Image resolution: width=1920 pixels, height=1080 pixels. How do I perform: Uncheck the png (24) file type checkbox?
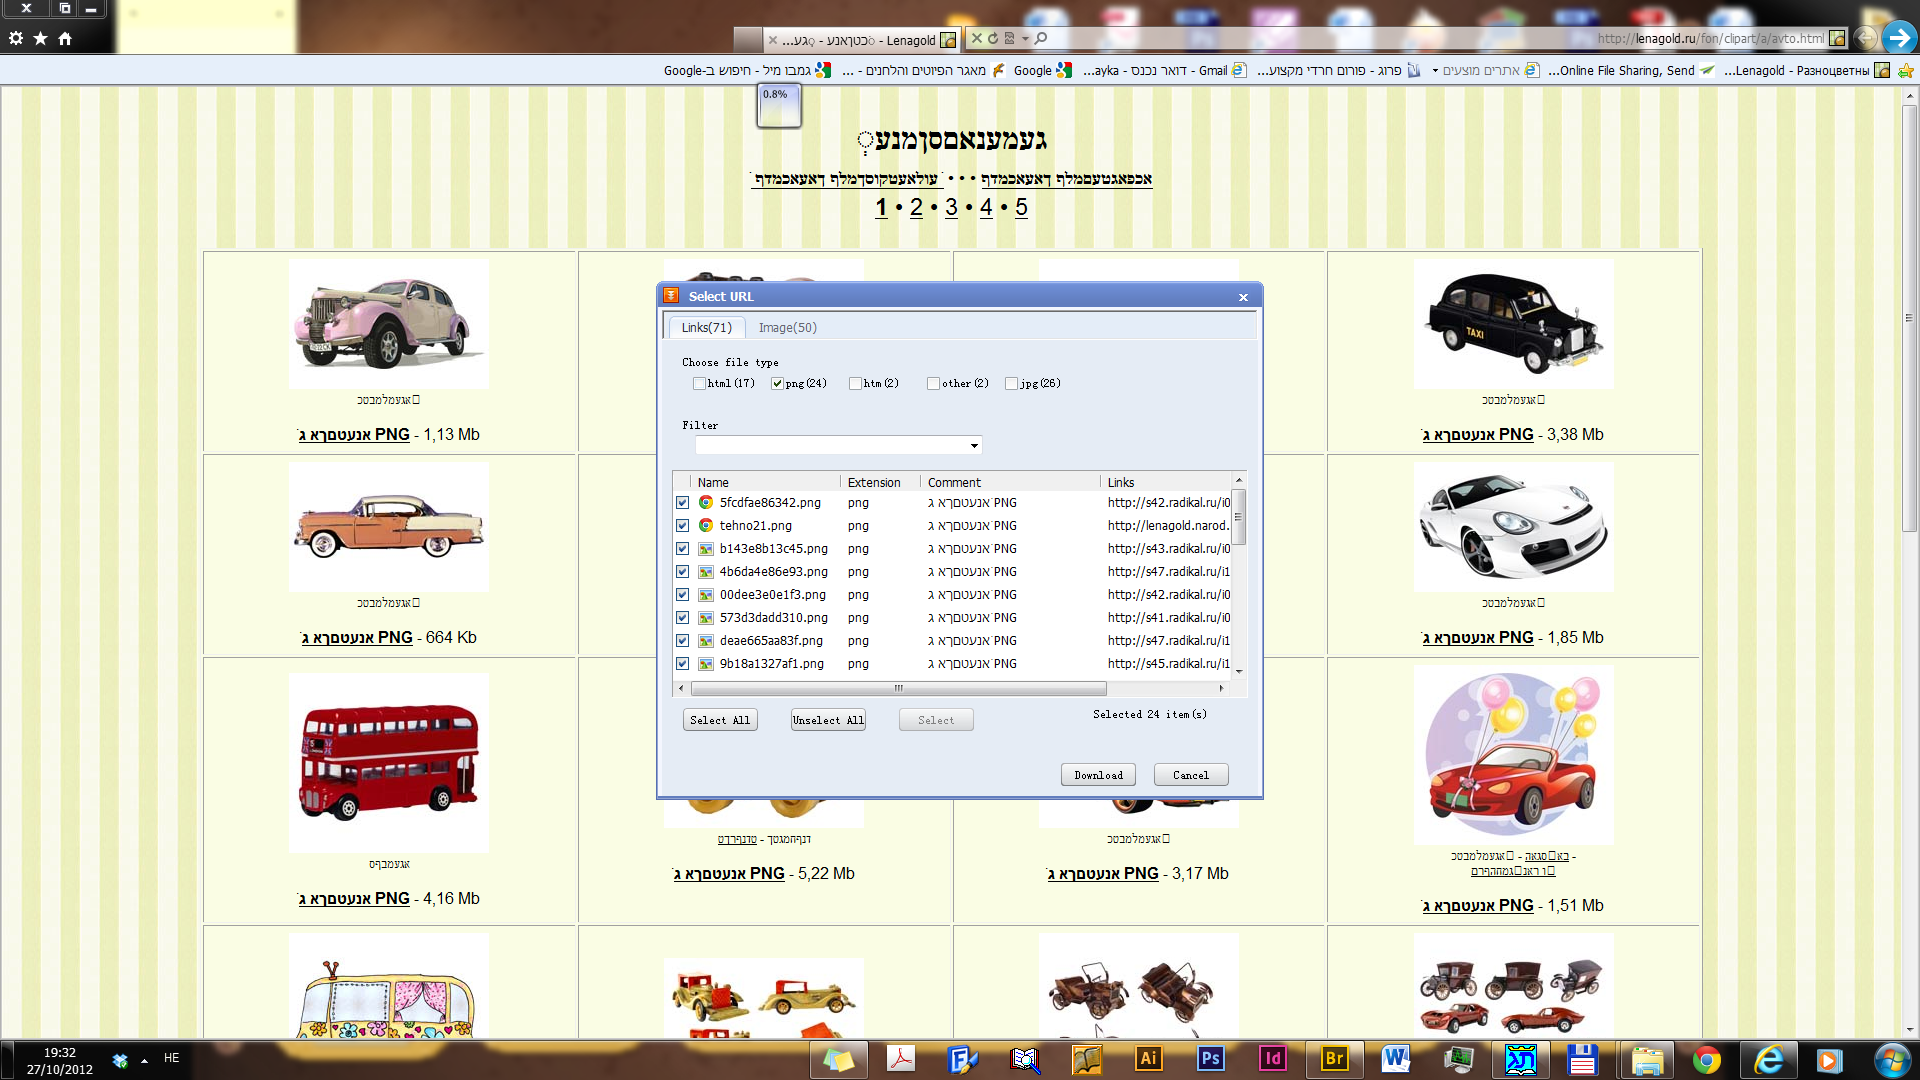pos(777,384)
